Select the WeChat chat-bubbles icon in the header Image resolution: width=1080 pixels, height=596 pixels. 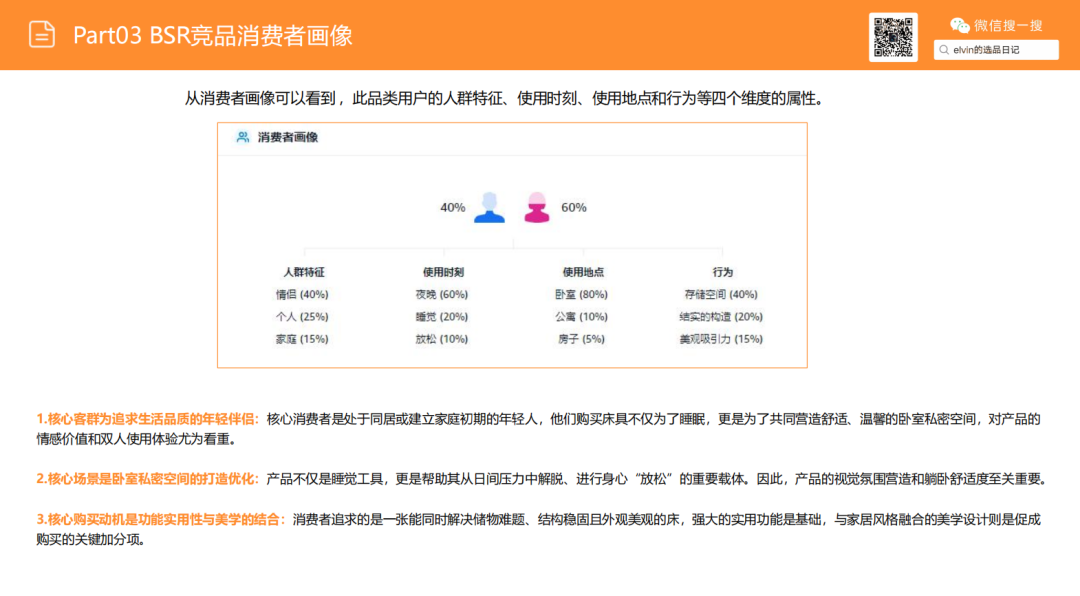957,26
